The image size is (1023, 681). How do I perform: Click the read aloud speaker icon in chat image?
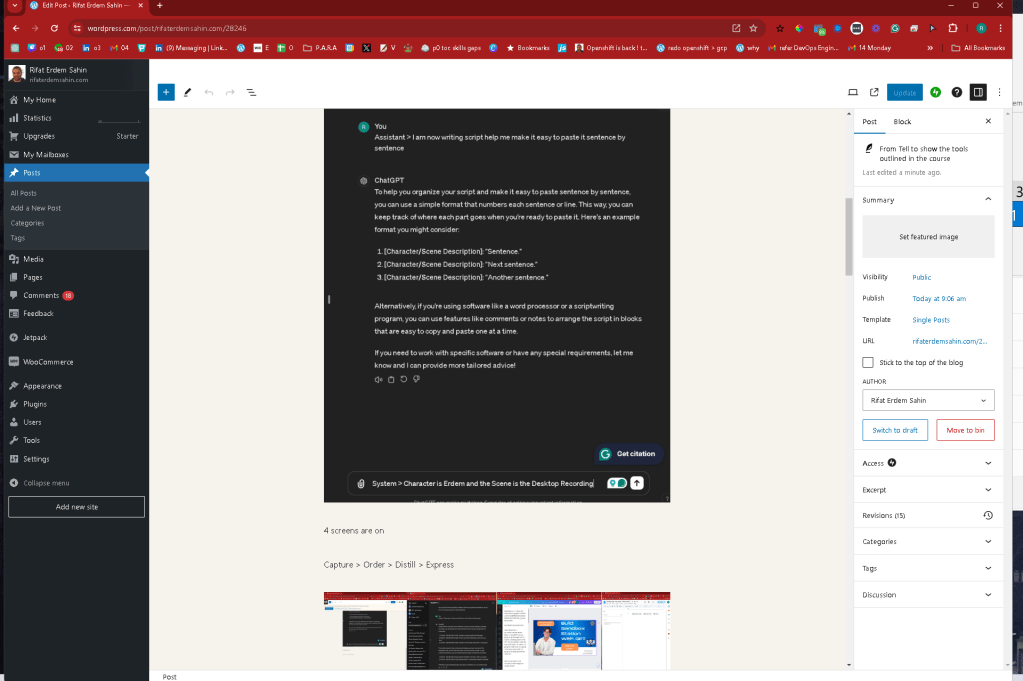pyautogui.click(x=378, y=379)
